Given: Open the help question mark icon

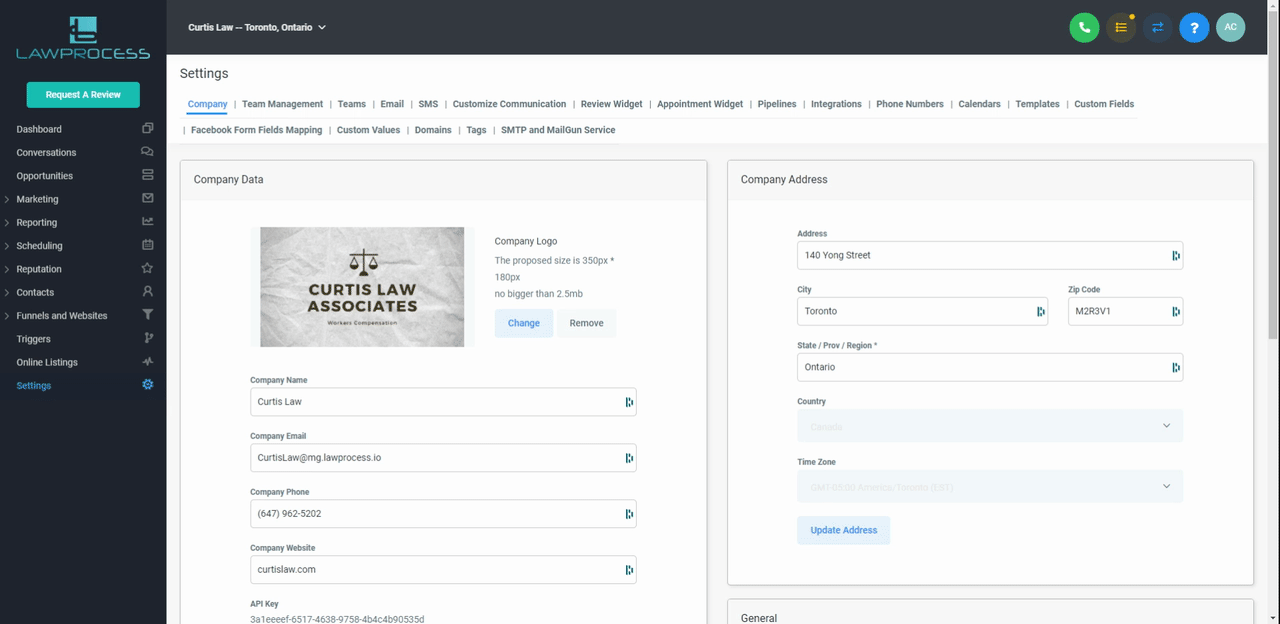Looking at the screenshot, I should pos(1194,28).
